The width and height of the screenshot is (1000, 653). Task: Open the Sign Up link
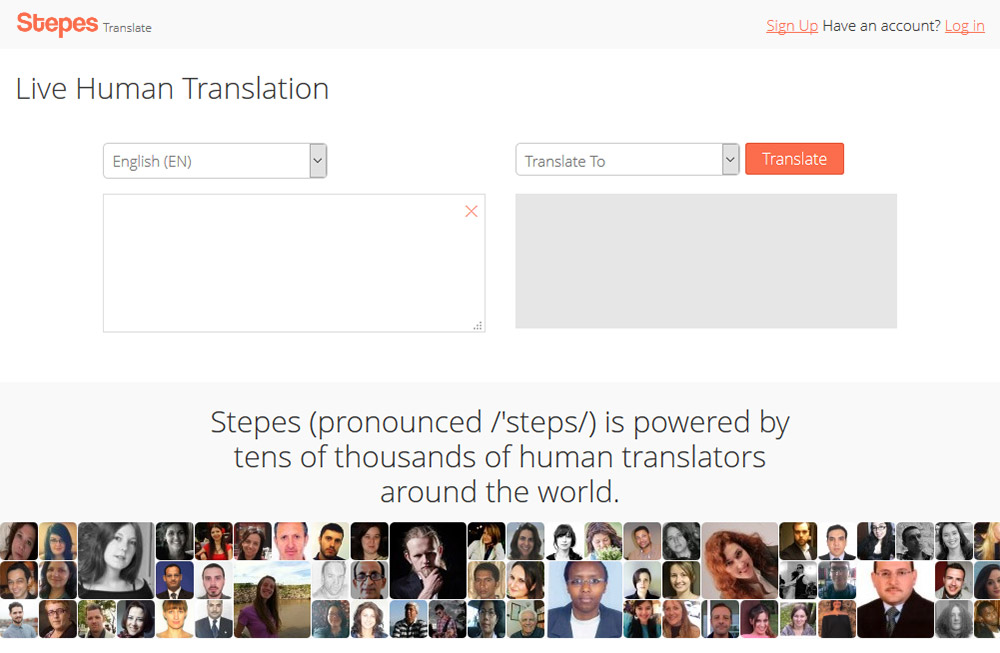(x=791, y=26)
